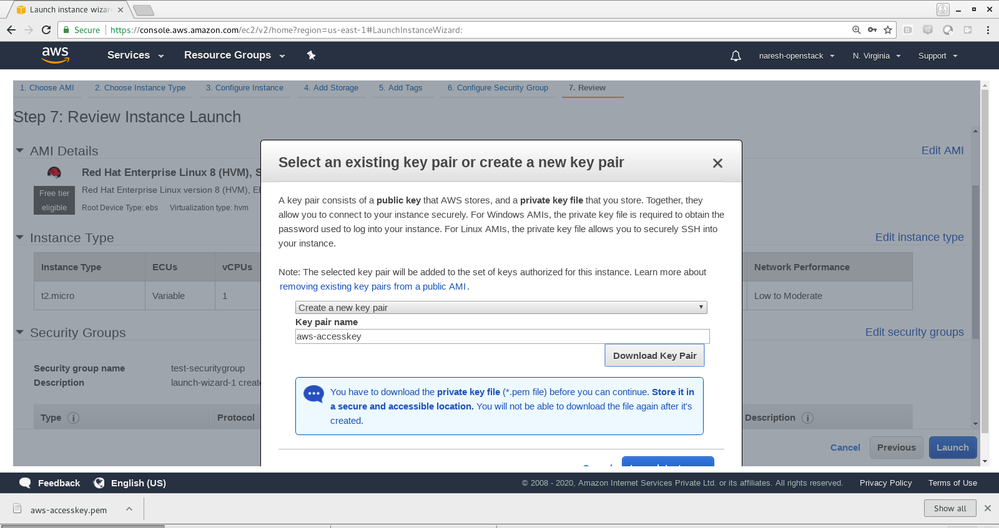The height and width of the screenshot is (528, 999).
Task: Collapse the AMI Details section
Action: point(20,151)
